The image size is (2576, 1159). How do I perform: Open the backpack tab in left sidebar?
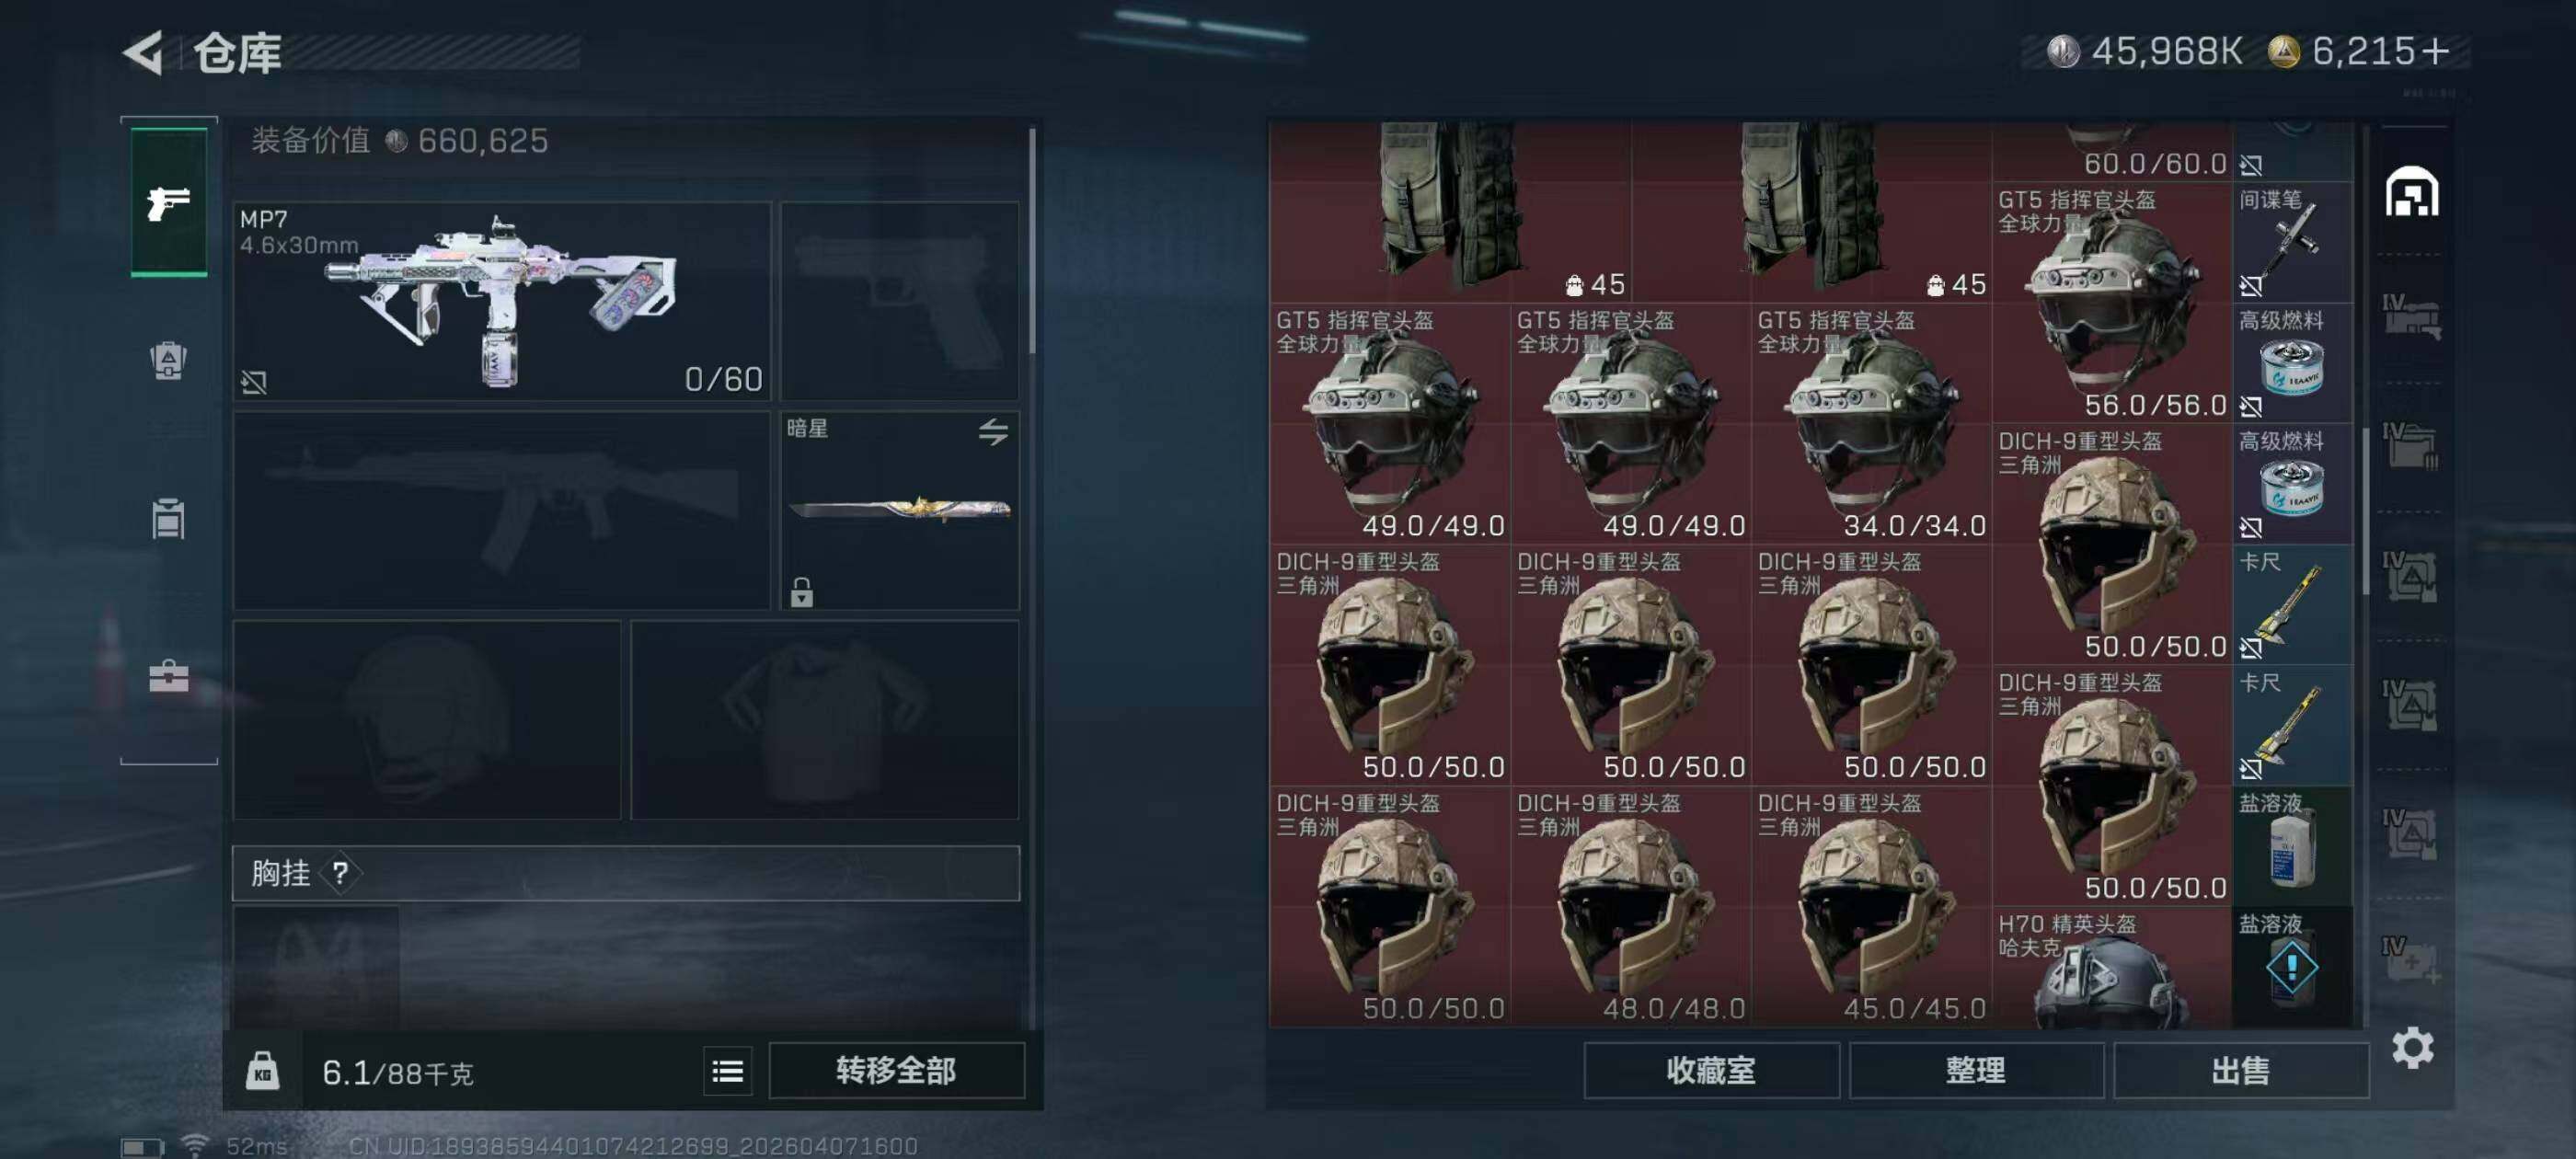click(x=168, y=360)
